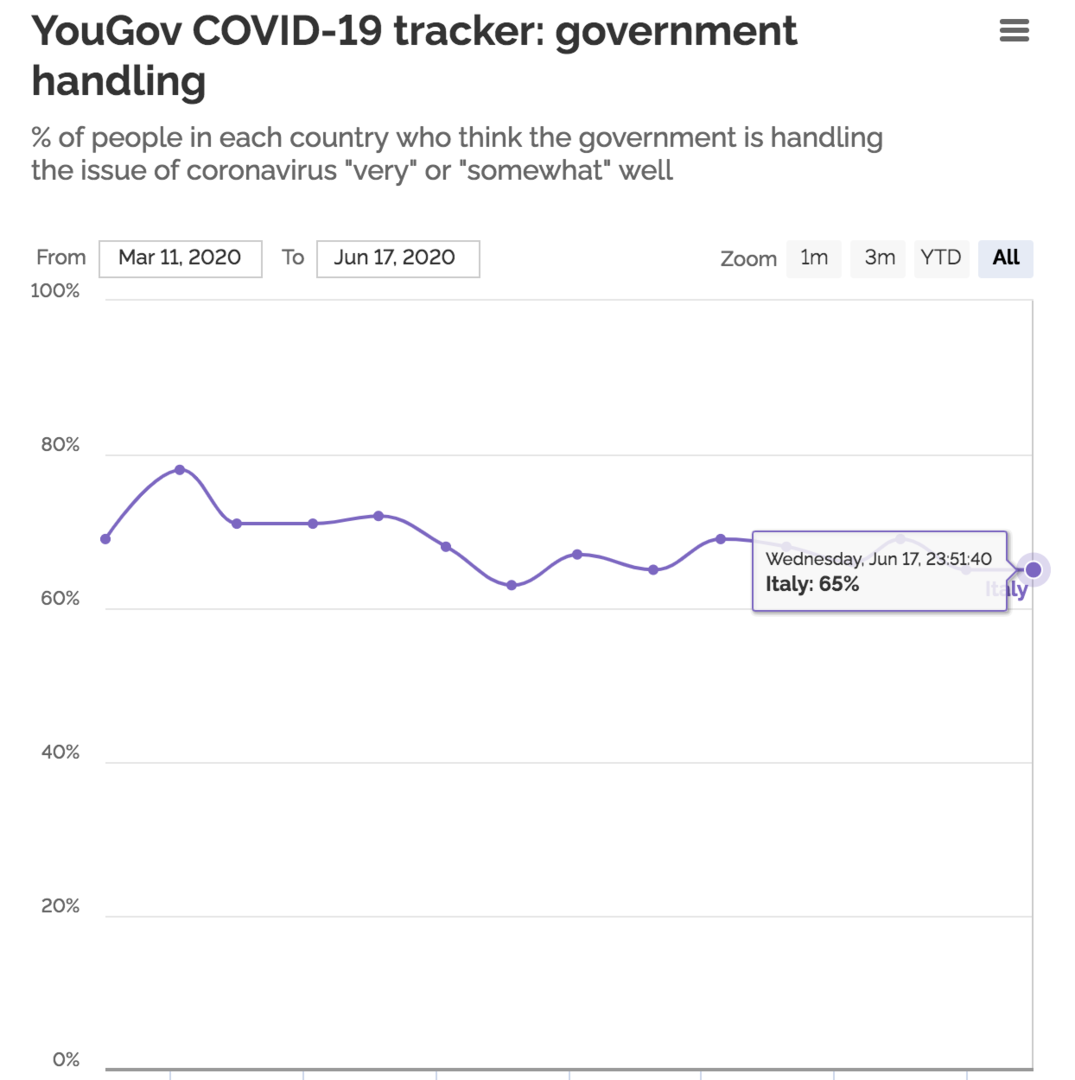This screenshot has height=1080, width=1075.
Task: Click the data point near 72%
Action: pos(379,516)
